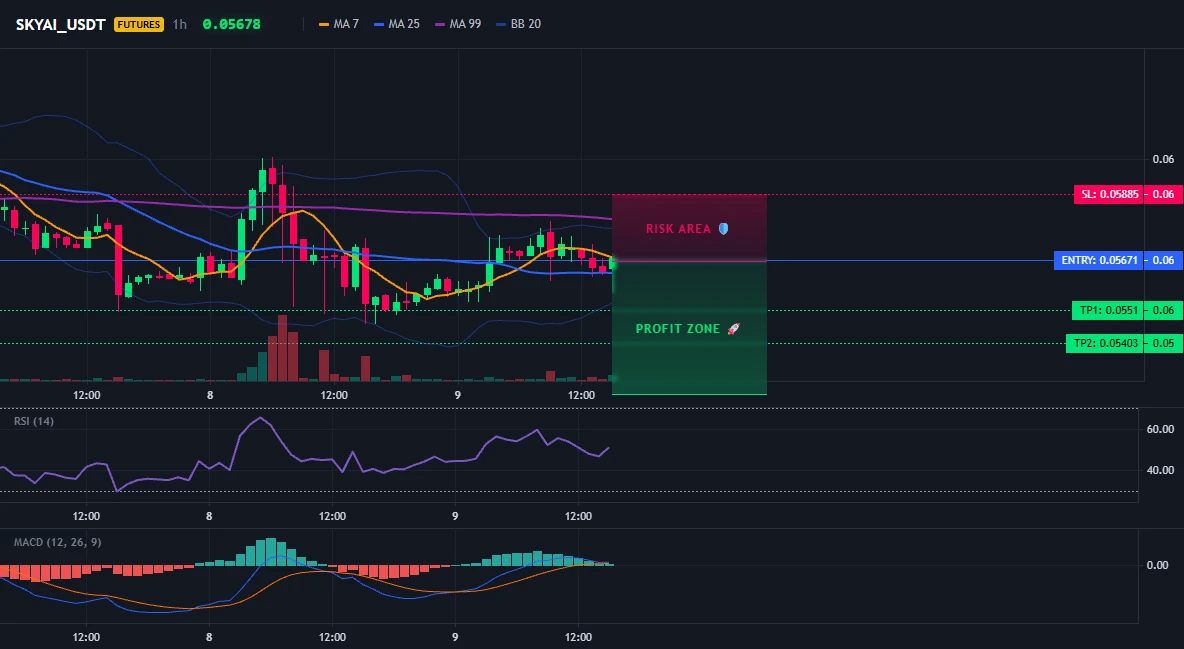Click the tallest green MACD histogram bar

click(x=271, y=552)
